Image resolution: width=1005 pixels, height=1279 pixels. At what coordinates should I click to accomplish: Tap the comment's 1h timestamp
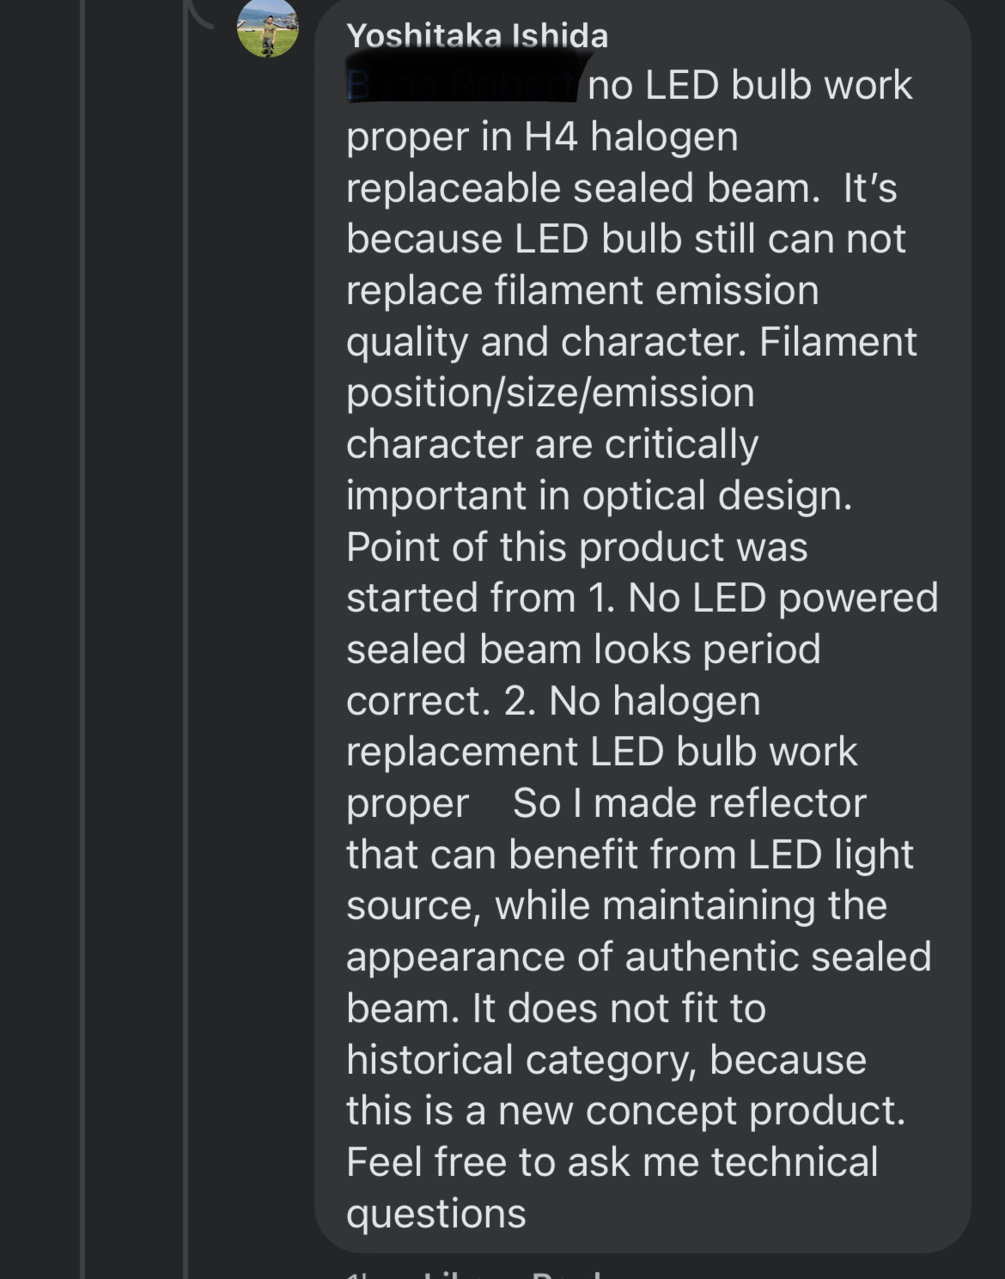(x=360, y=1274)
